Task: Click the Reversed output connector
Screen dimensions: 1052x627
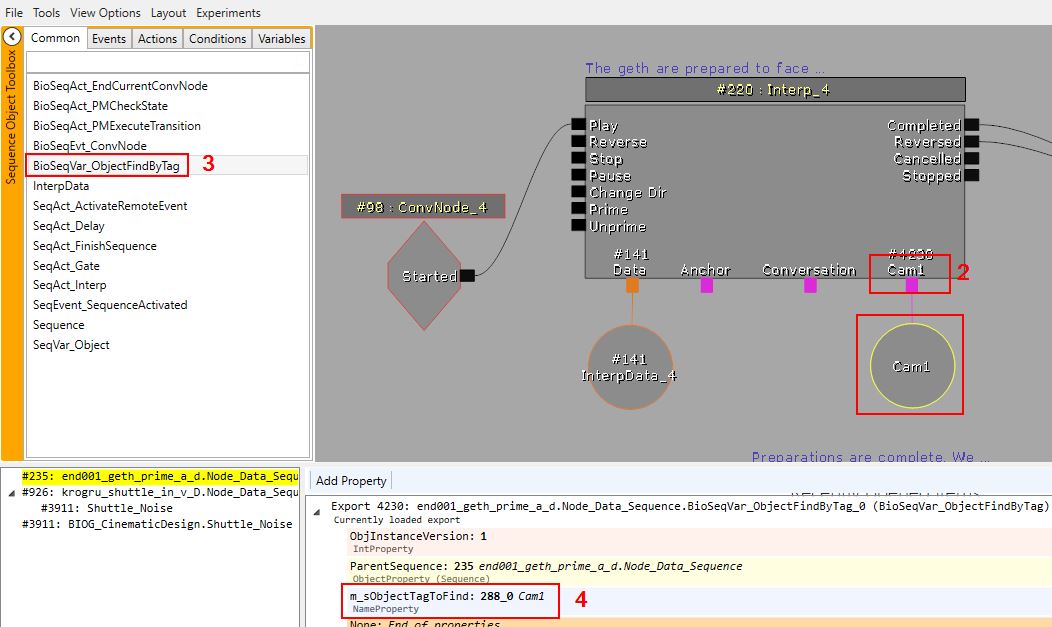Action: [971, 141]
